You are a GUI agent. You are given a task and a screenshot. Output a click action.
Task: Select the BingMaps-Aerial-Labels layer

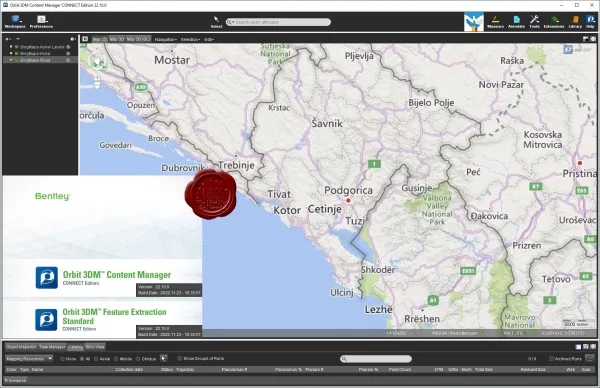coord(42,47)
